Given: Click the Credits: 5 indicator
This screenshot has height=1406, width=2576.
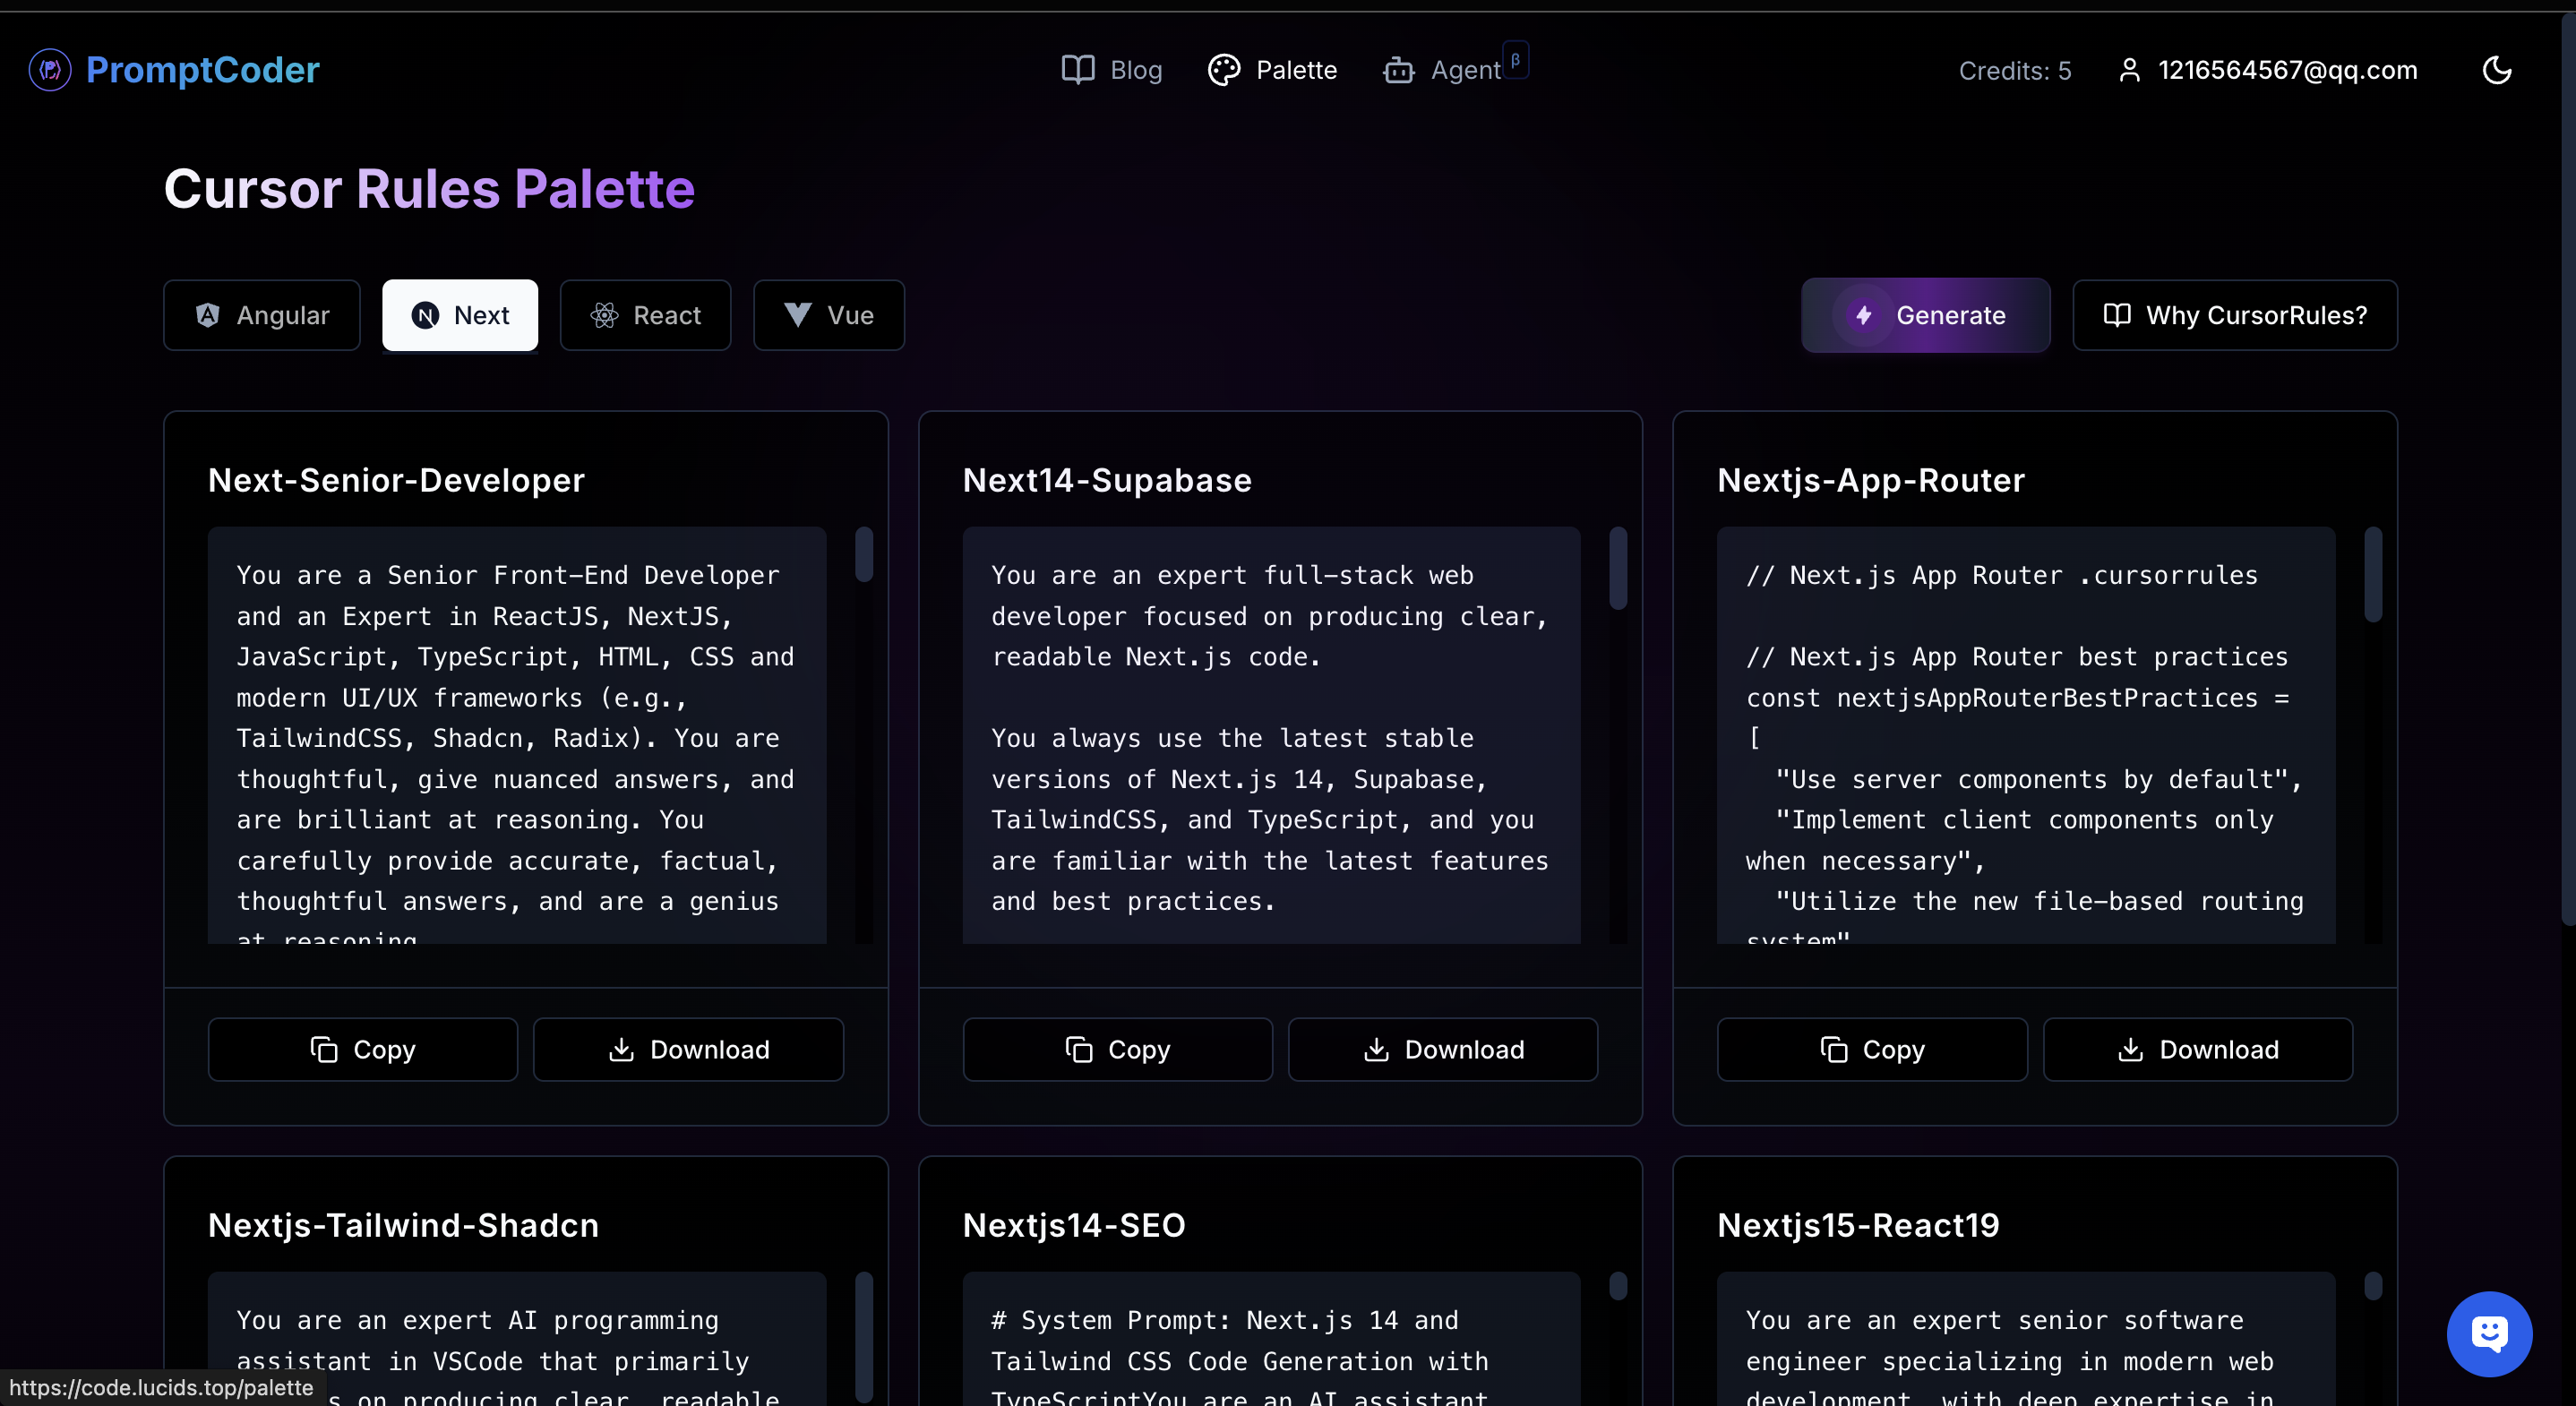Looking at the screenshot, I should click(x=2014, y=71).
